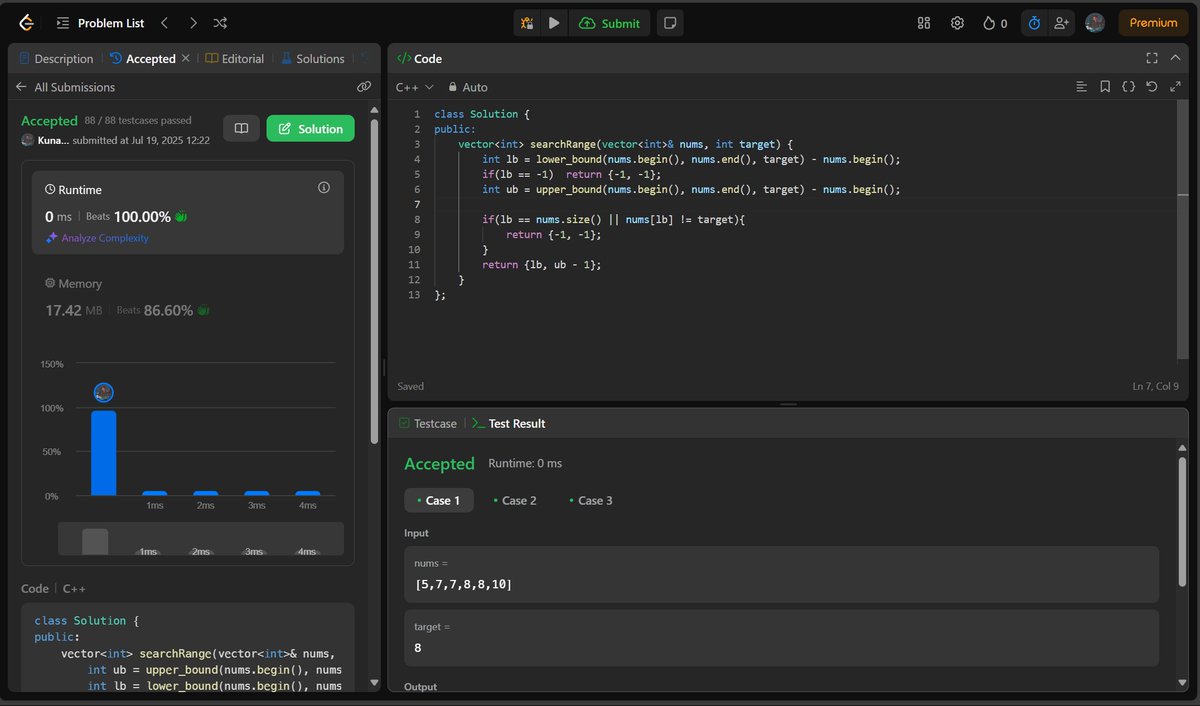Image resolution: width=1200 pixels, height=706 pixels.
Task: Click the green Solution button
Action: coord(311,128)
